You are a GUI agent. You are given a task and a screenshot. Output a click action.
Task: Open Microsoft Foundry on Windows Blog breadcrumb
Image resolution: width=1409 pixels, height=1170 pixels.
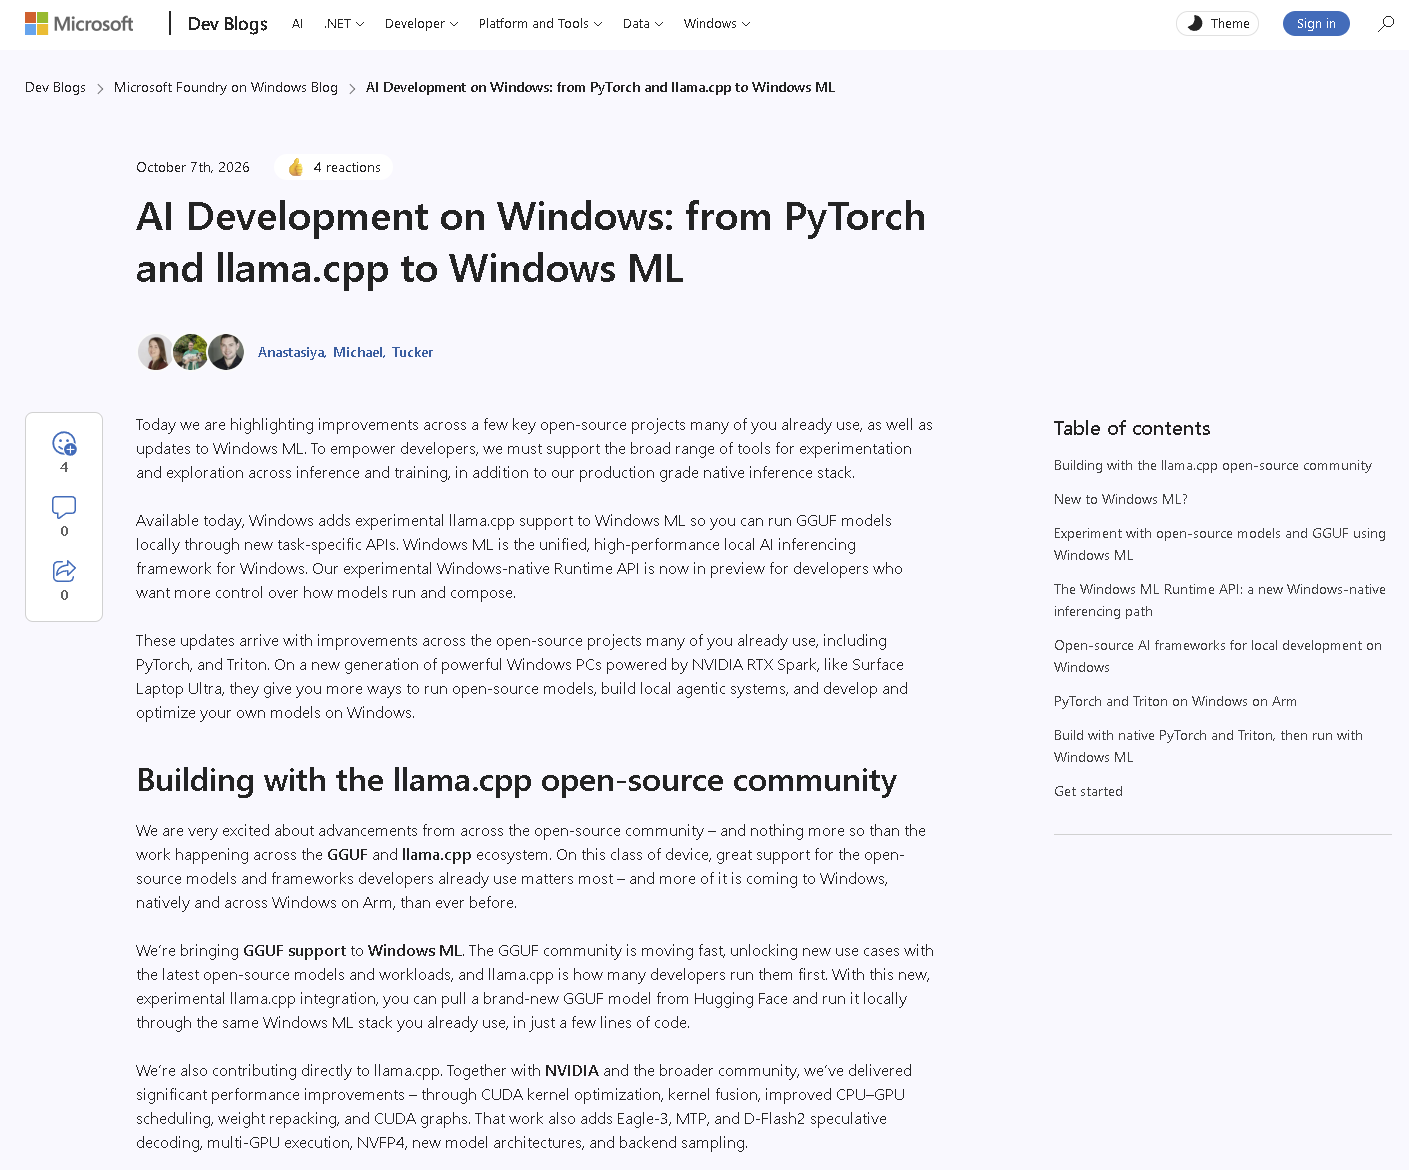(x=226, y=88)
